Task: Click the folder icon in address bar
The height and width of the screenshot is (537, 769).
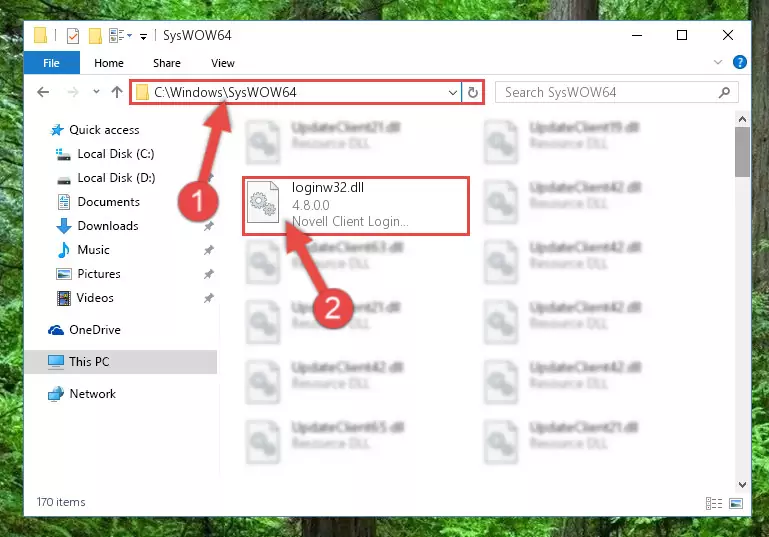Action: (x=142, y=92)
